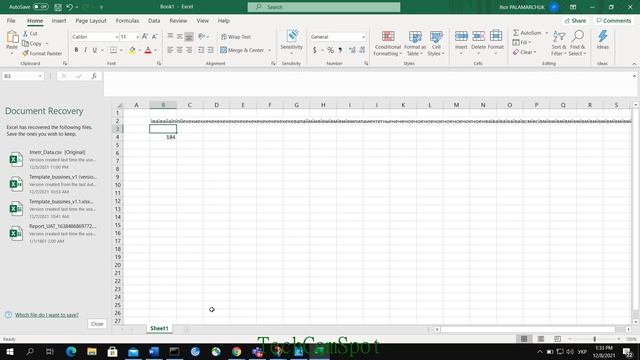Click AutoSum
Image resolution: width=640 pixels, height=360 pixels.
tap(527, 33)
